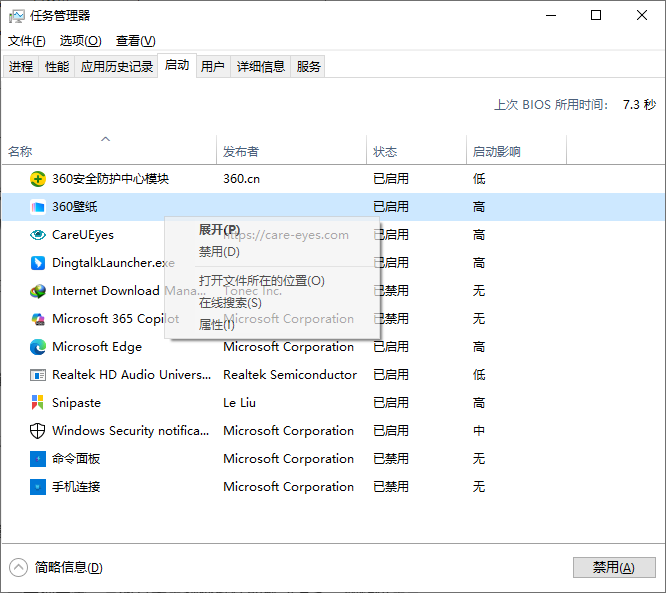The height and width of the screenshot is (593, 666).
Task: Select the 命令面板 row name
Action: 76,459
